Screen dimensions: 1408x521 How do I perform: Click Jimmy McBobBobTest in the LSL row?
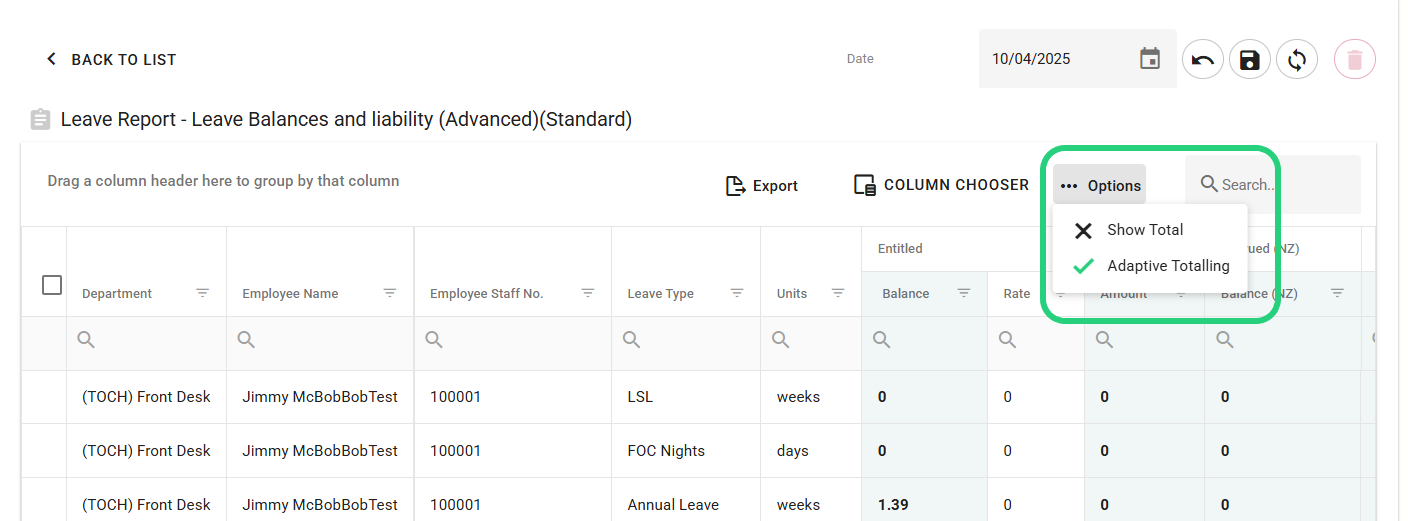pos(320,397)
